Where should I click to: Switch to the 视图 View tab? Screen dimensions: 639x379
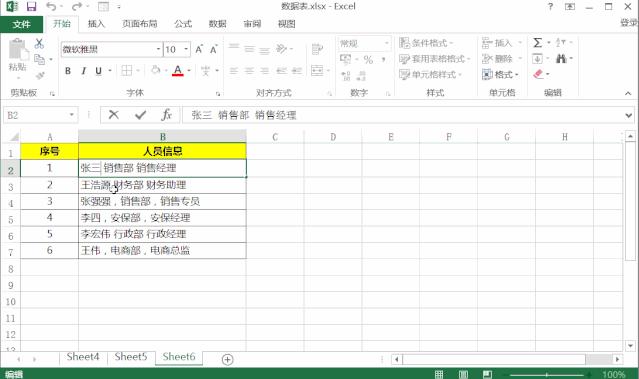point(286,24)
